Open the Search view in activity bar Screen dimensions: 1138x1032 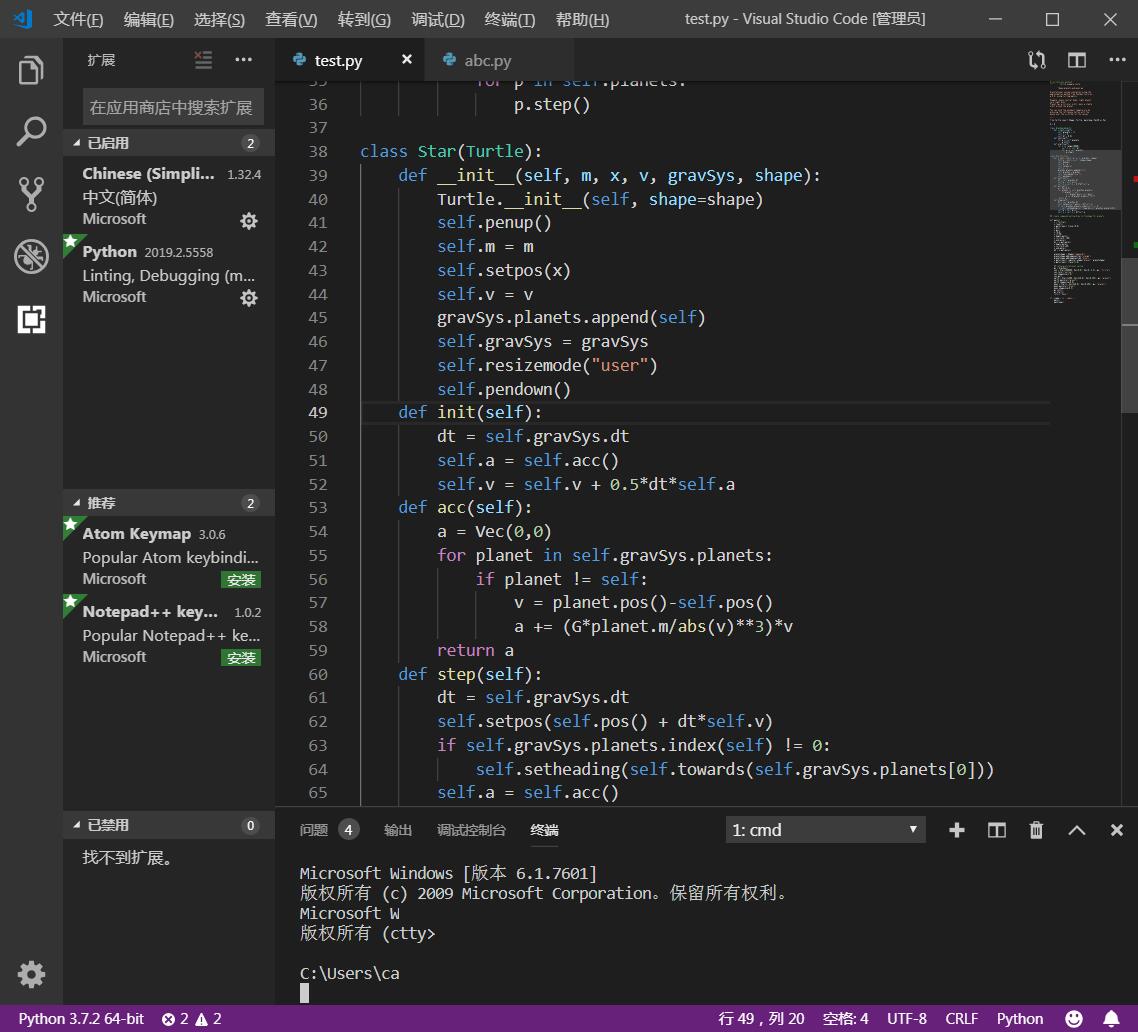[31, 132]
